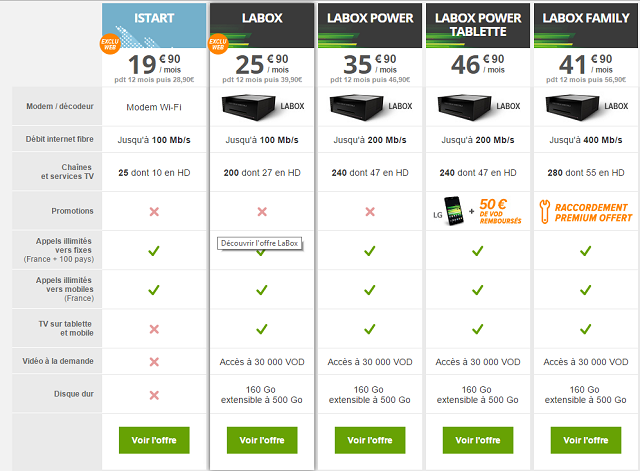Click Voir l'offre button for LABOX
This screenshot has width=640, height=471.
[x=262, y=440]
